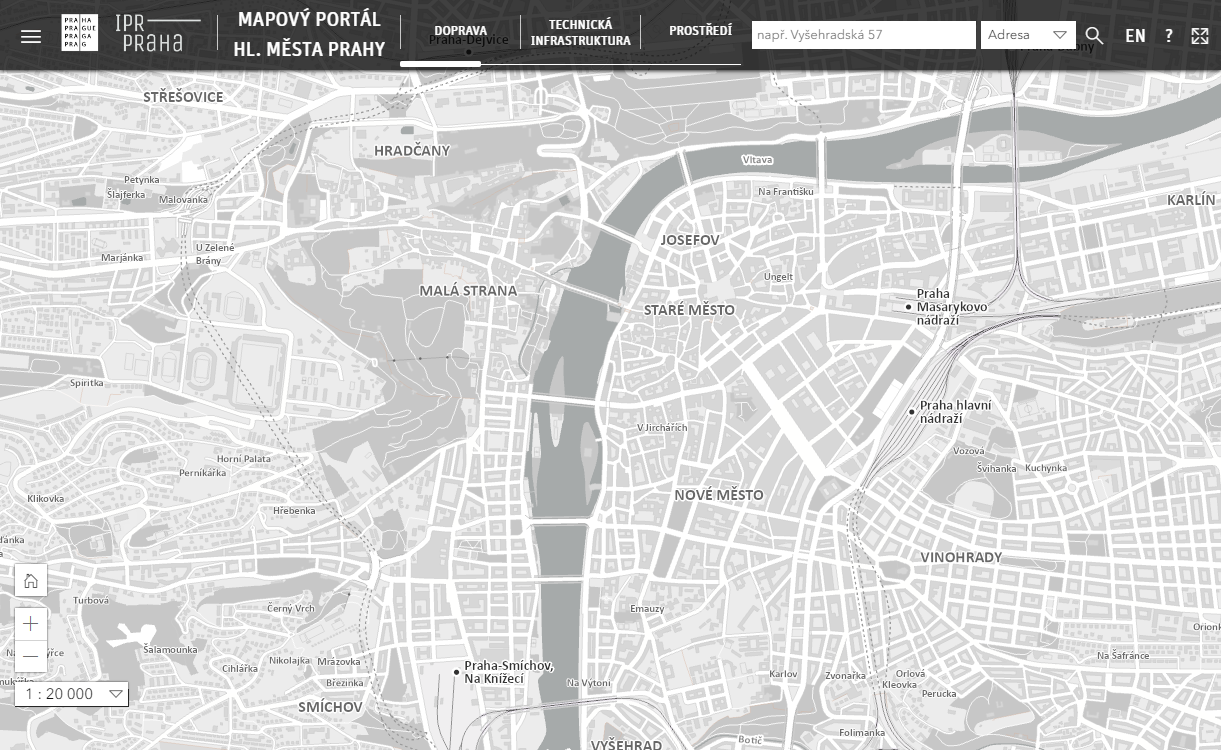Focus the address search input field
Viewport: 1221px width, 750px height.
(863, 35)
